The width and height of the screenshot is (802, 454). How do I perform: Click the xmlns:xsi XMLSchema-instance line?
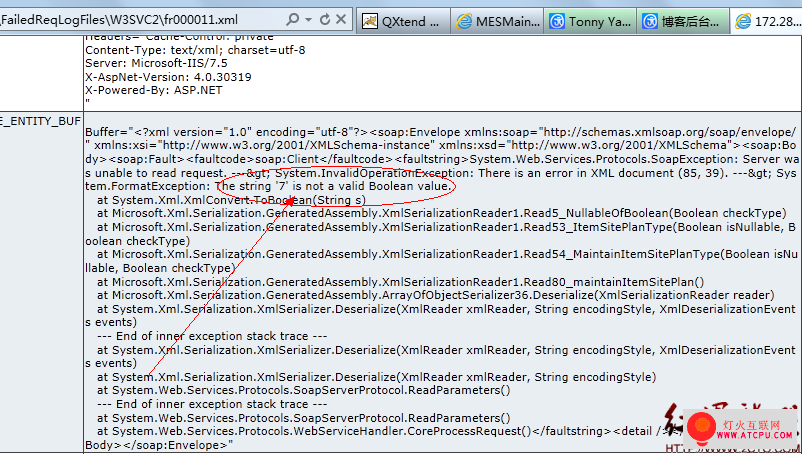441,145
